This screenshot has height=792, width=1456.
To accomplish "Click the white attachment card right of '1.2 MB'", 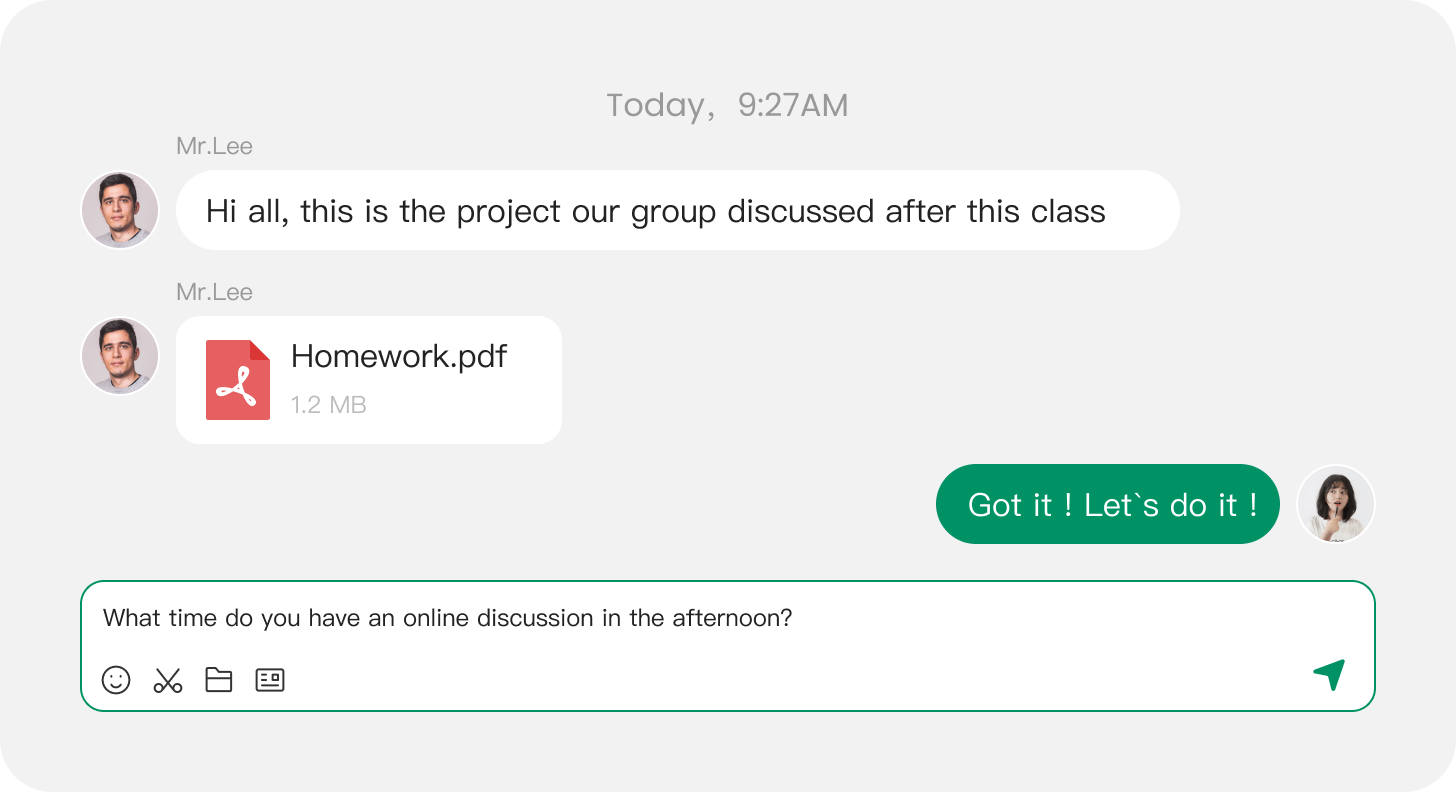I will click(470, 406).
